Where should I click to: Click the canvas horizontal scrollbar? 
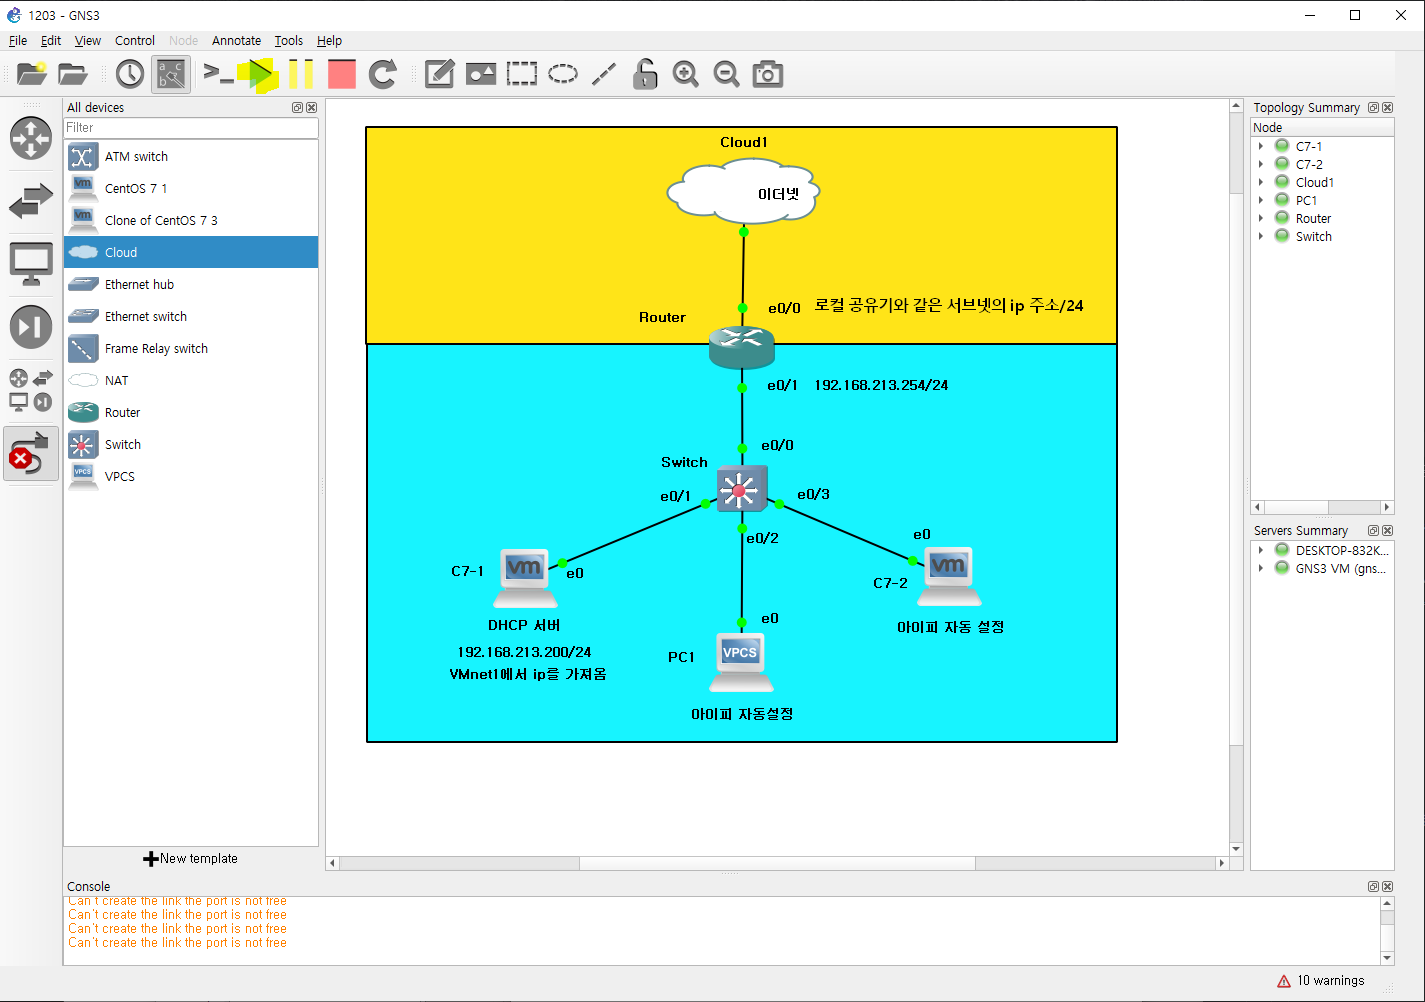tap(777, 863)
